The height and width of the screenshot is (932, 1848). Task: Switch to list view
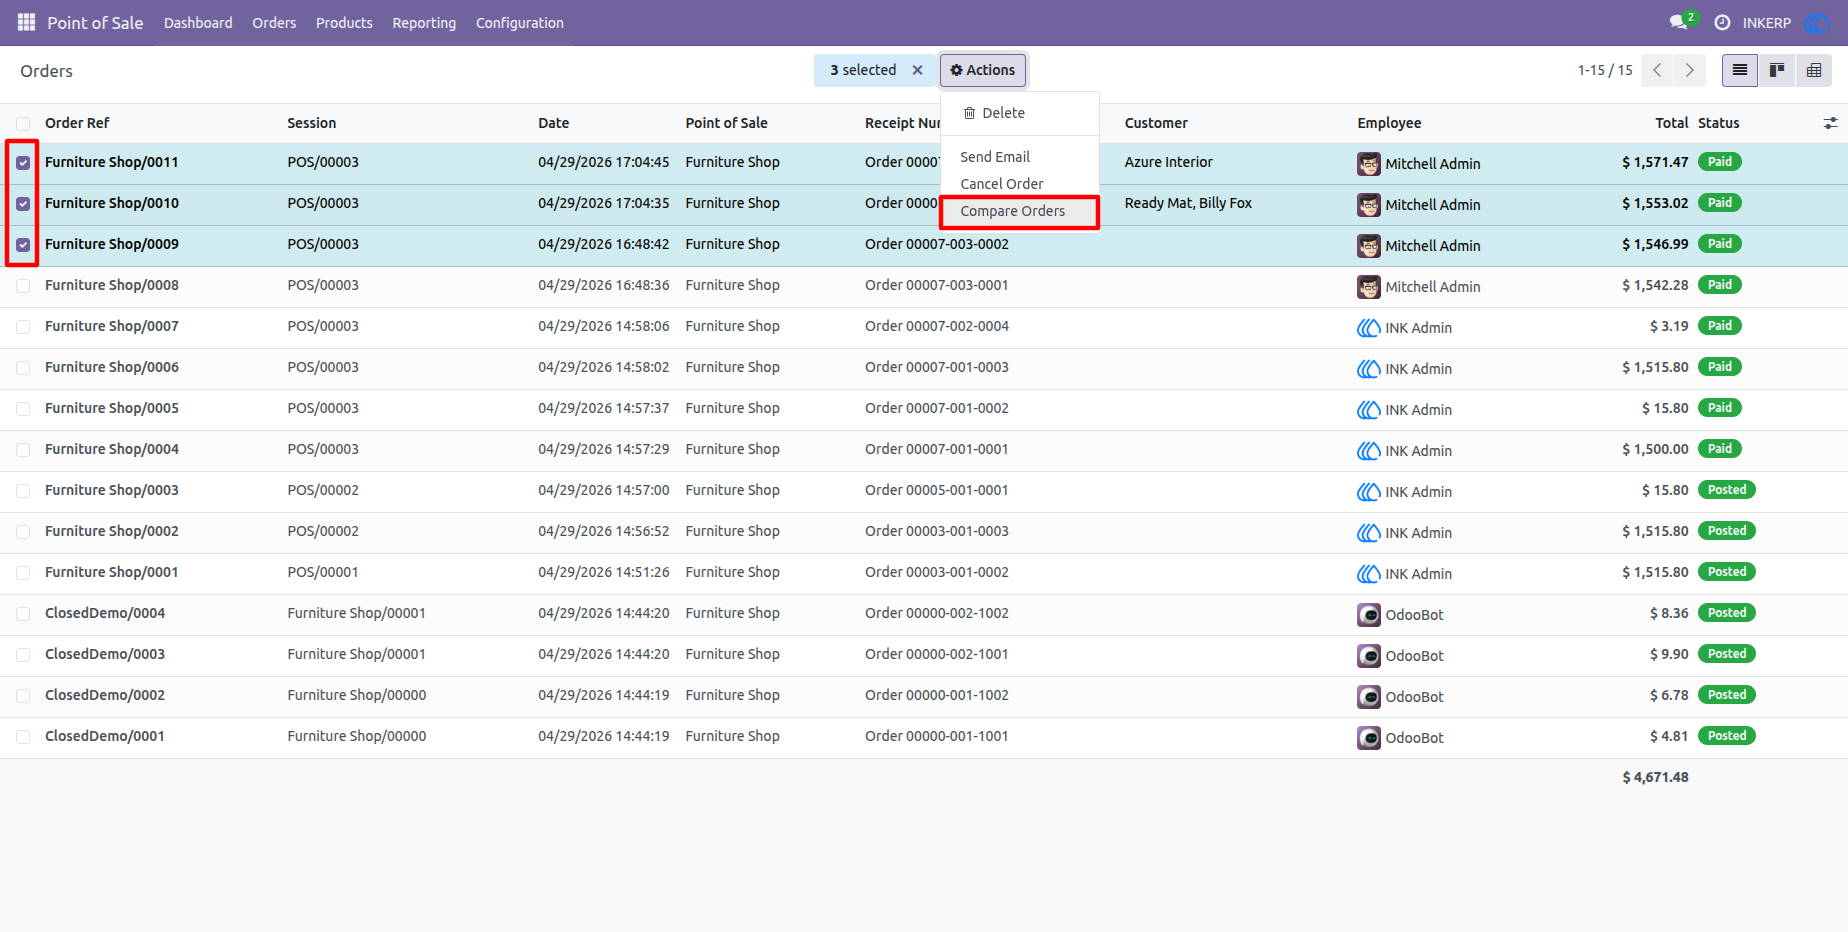point(1740,70)
